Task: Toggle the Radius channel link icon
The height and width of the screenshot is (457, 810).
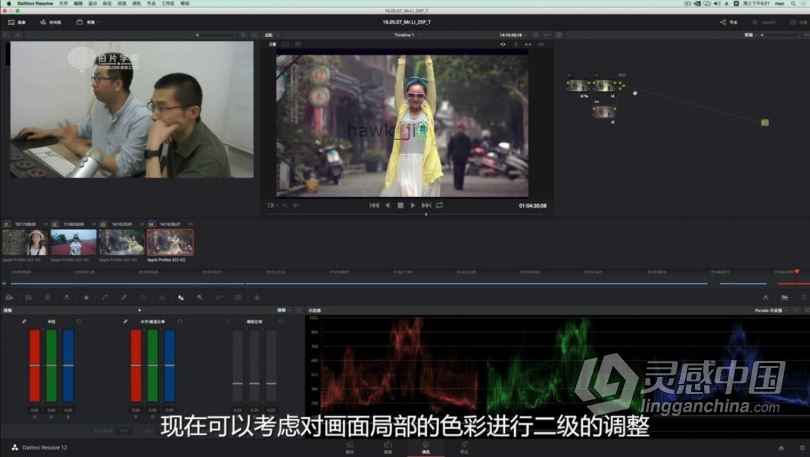Action: [24, 321]
